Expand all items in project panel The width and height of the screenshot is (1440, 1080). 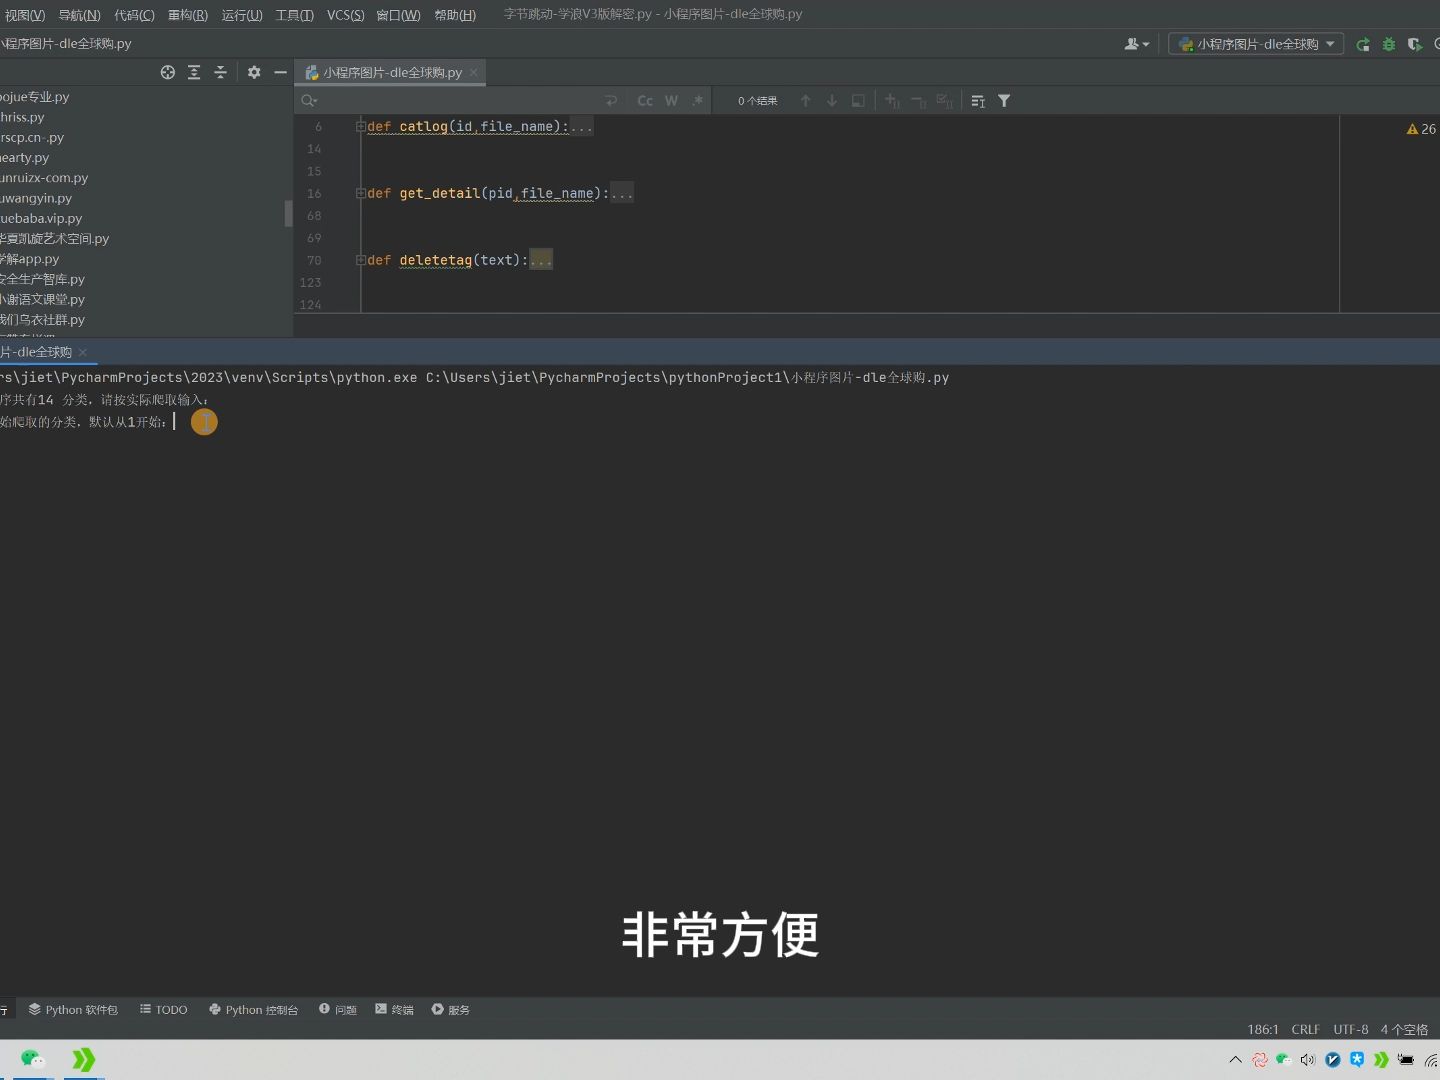coord(194,72)
